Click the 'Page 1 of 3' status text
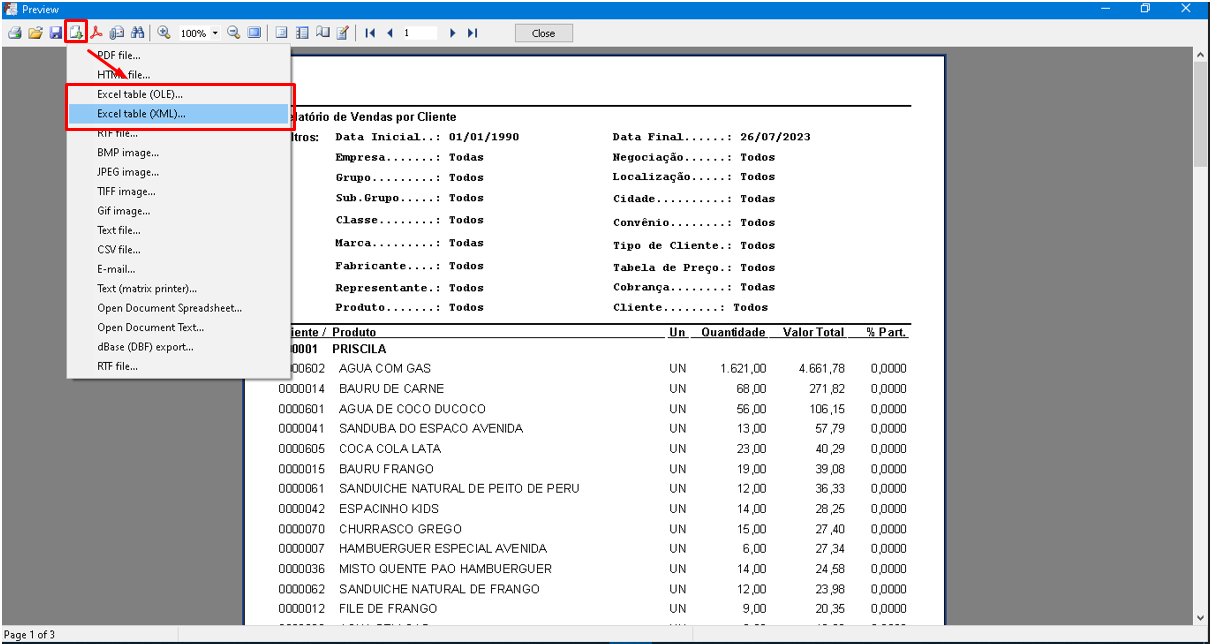Viewport: 1214px width, 644px height. 30,635
